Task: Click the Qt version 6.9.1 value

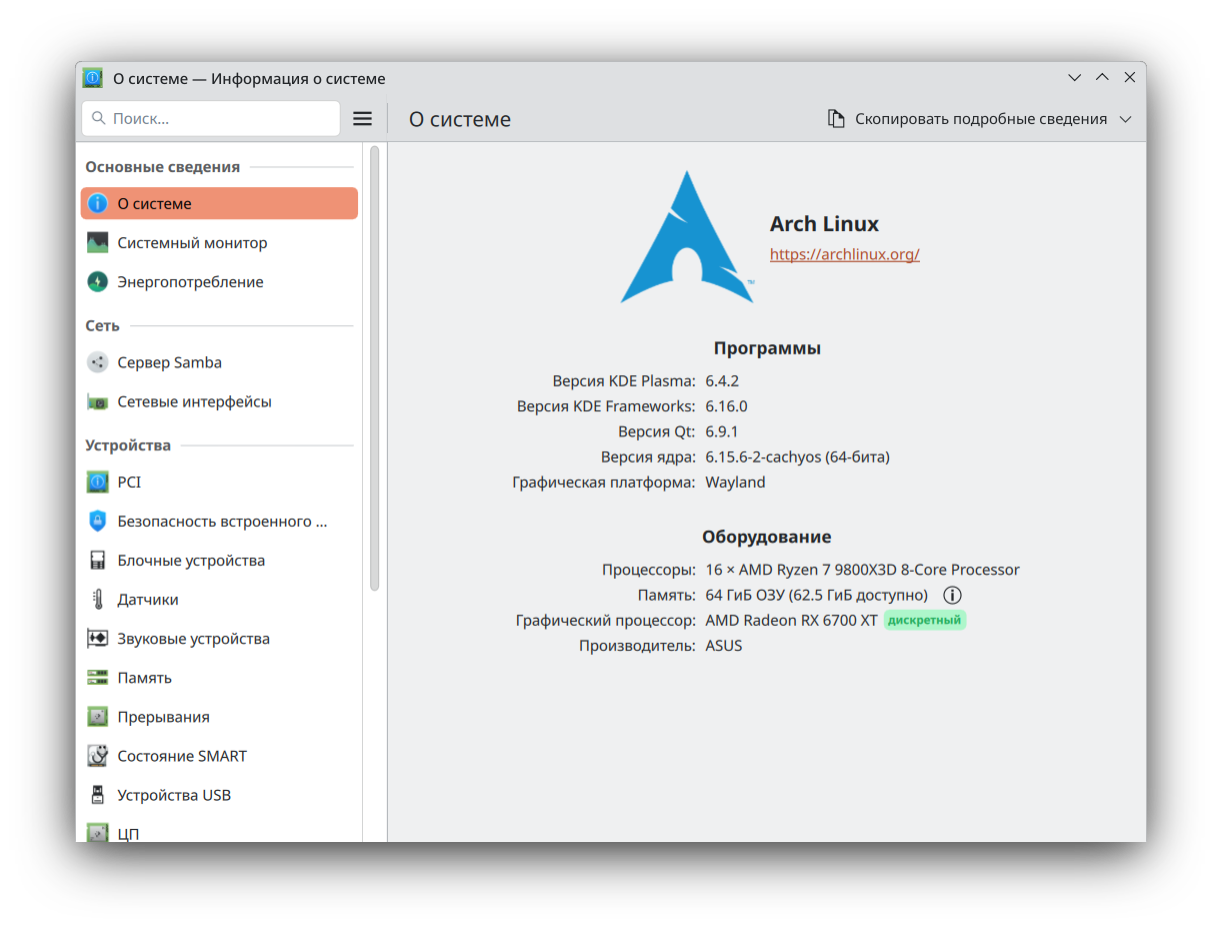Action: (x=722, y=432)
